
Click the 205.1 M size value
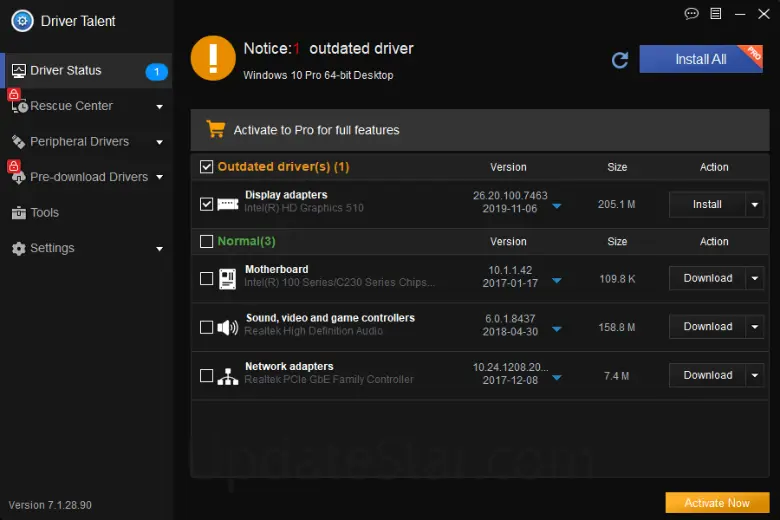(616, 205)
